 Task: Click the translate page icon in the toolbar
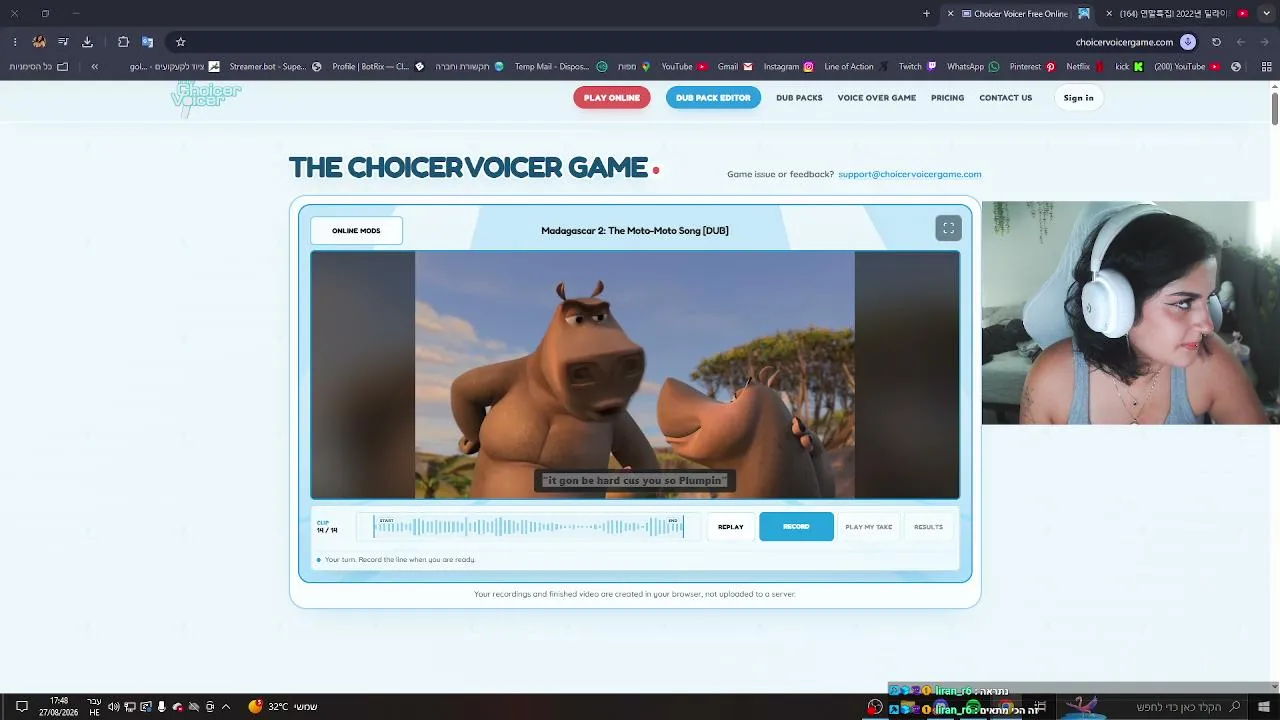tap(147, 42)
